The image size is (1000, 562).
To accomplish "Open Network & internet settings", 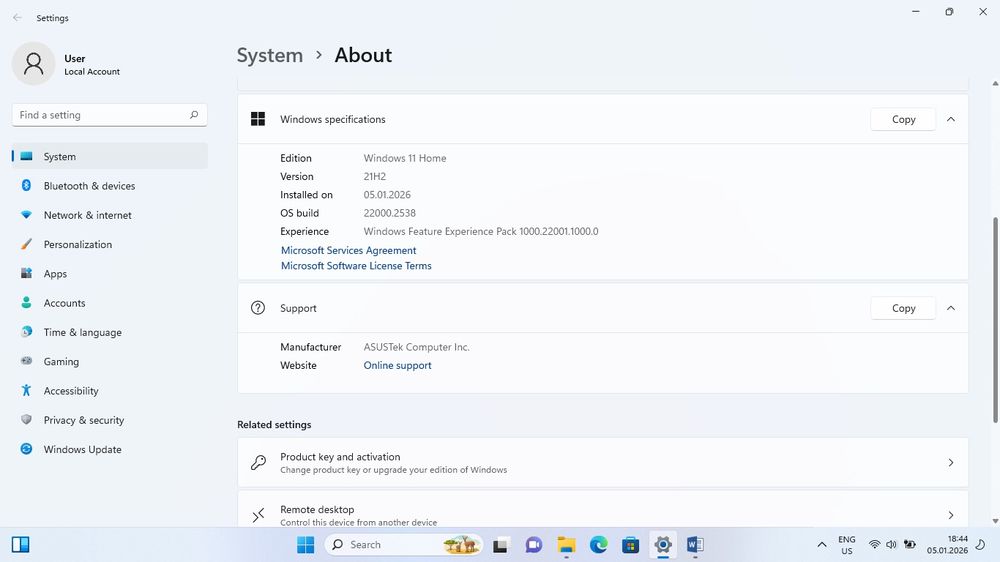I will [110, 215].
